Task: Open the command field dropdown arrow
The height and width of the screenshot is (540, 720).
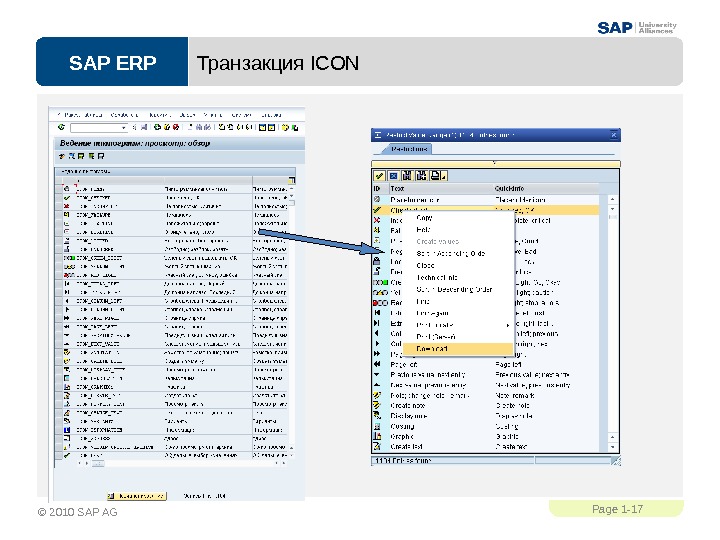Action: [124, 128]
